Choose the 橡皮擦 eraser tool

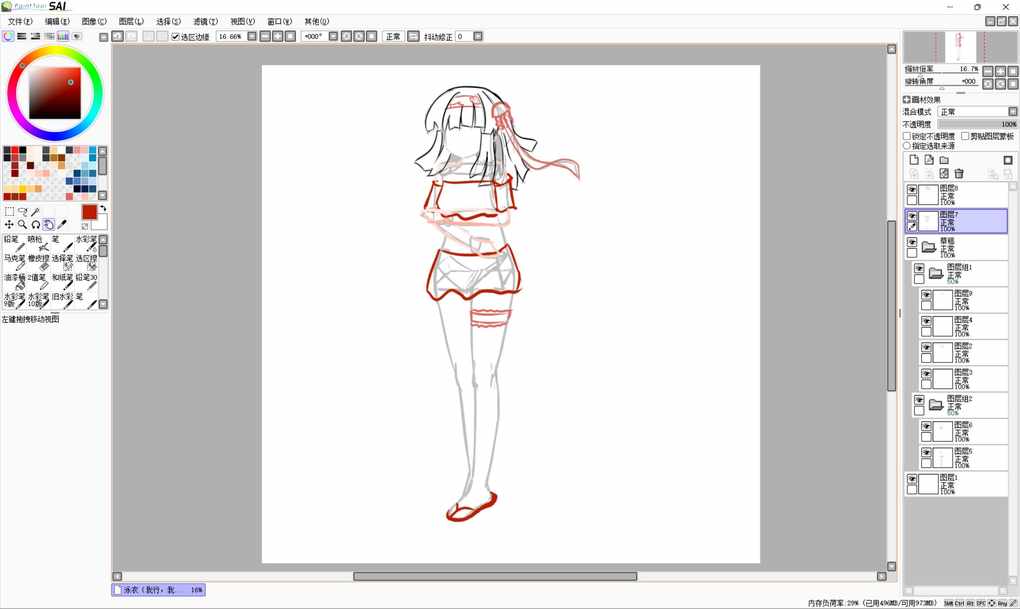tap(39, 262)
